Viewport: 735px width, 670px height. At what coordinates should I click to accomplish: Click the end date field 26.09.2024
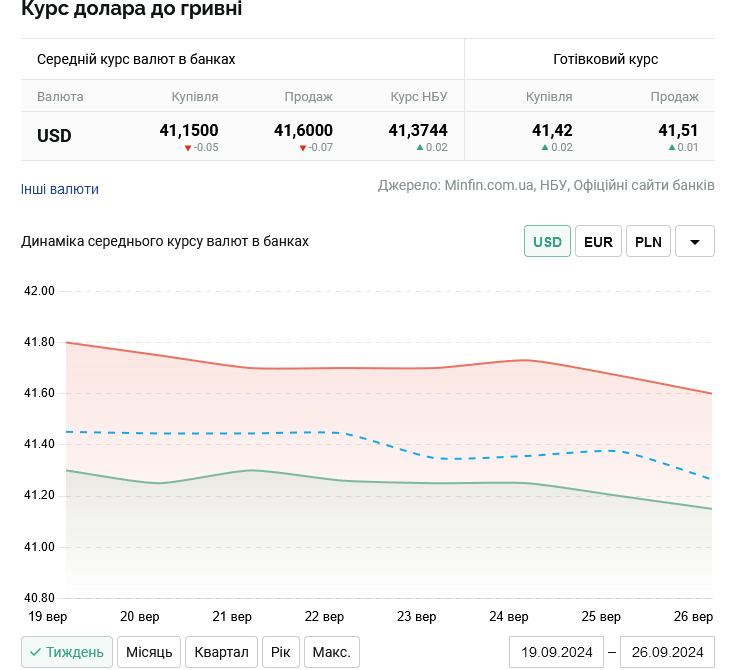pyautogui.click(x=667, y=653)
